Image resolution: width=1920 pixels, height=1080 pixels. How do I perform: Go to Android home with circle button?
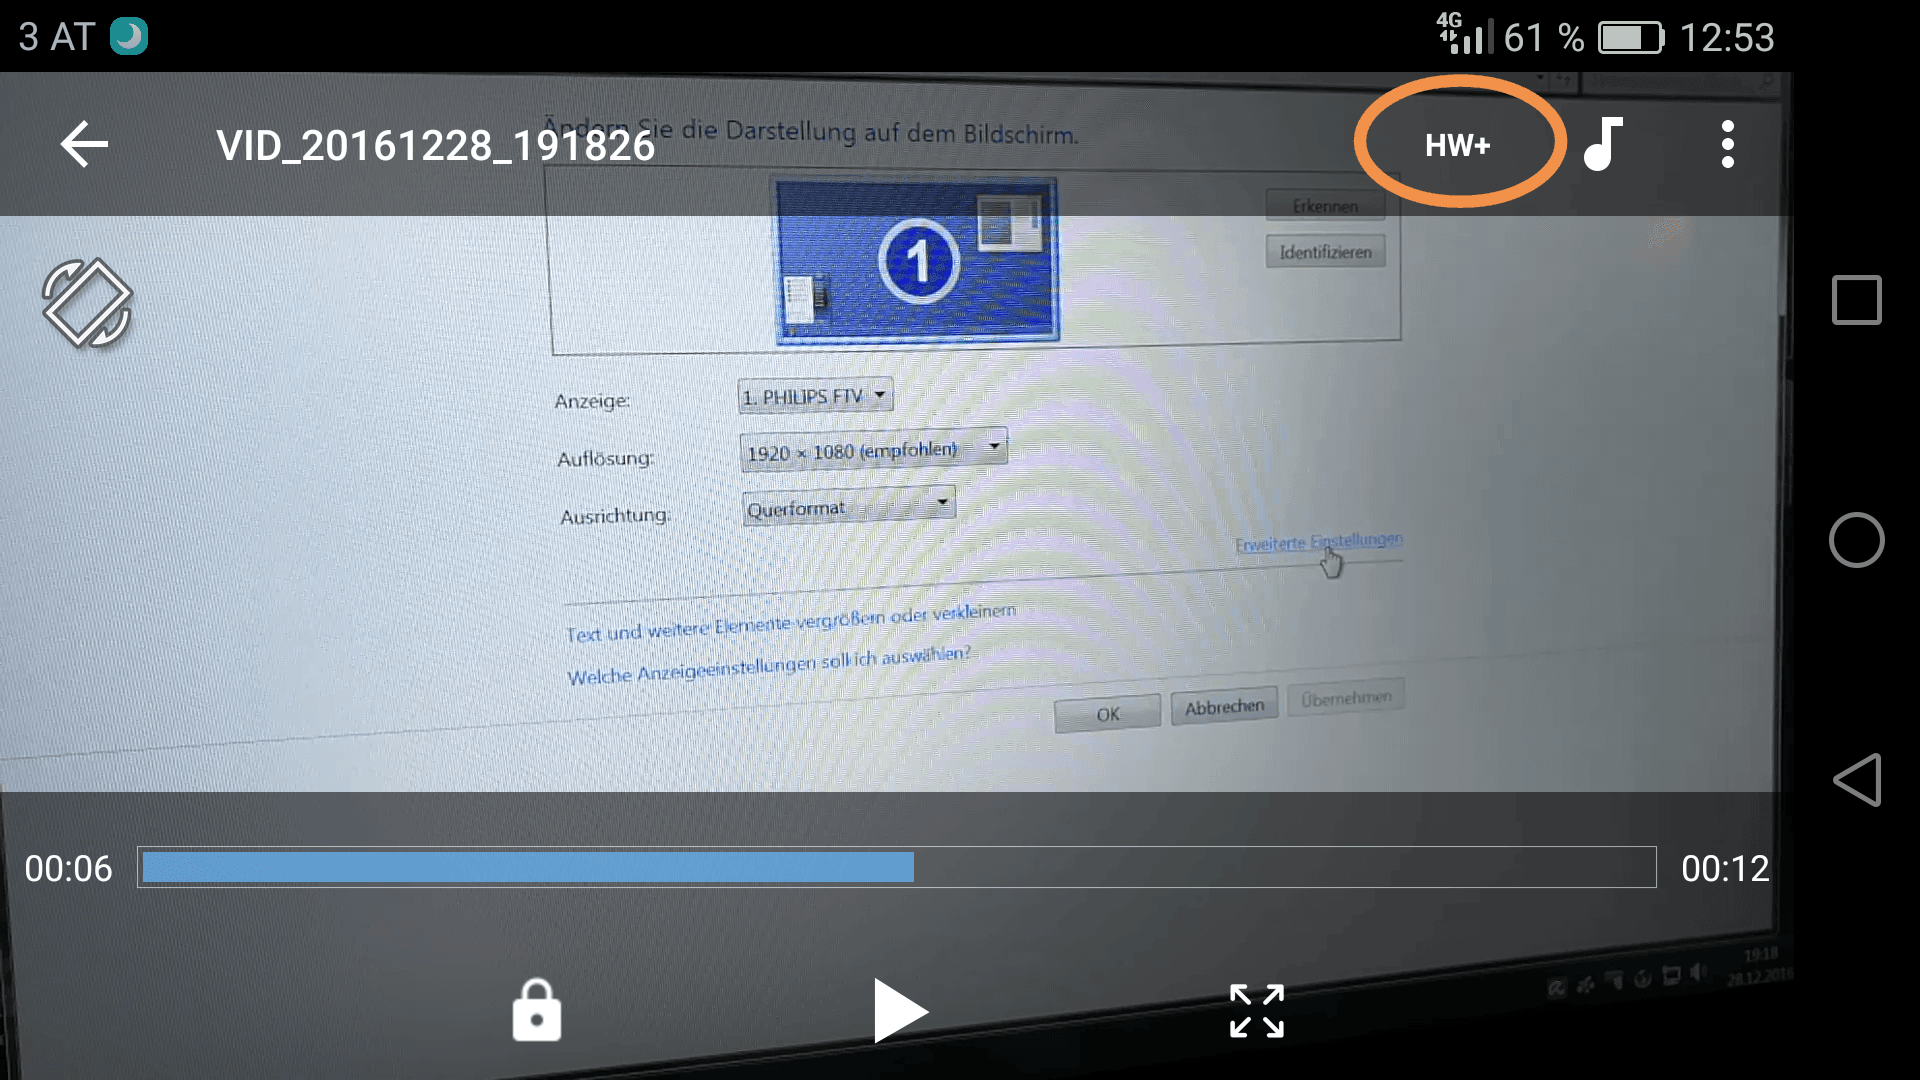(1857, 540)
